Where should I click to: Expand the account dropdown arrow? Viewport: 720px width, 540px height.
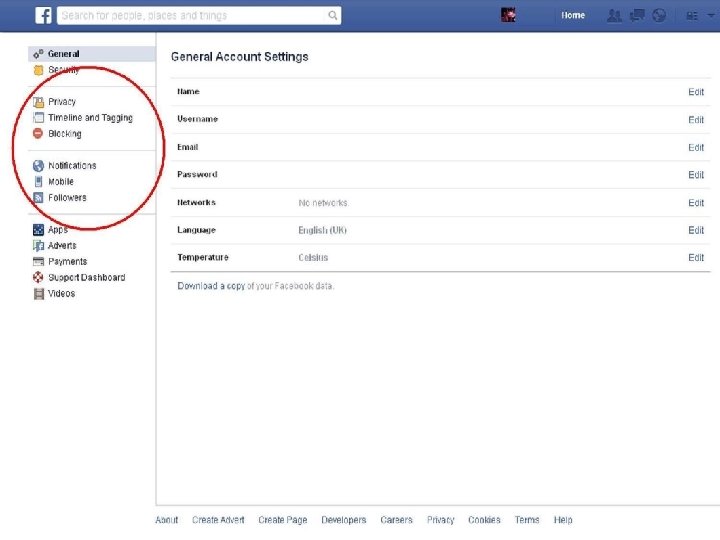[x=711, y=16]
